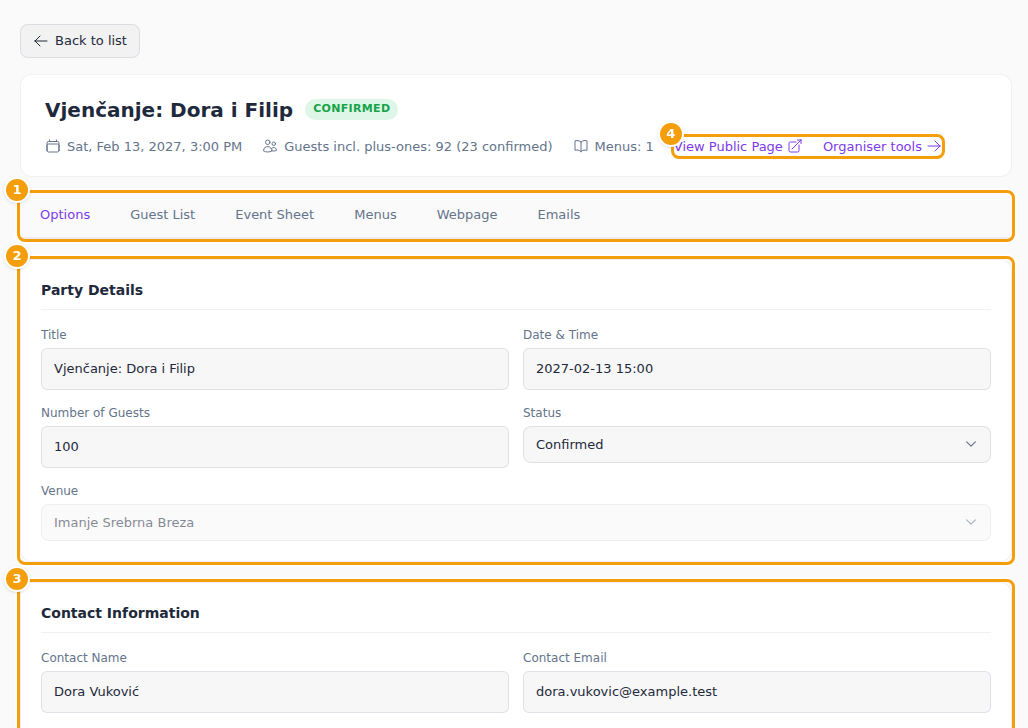Click the arrow icon after Organiser tools
The height and width of the screenshot is (728, 1028).
click(934, 146)
